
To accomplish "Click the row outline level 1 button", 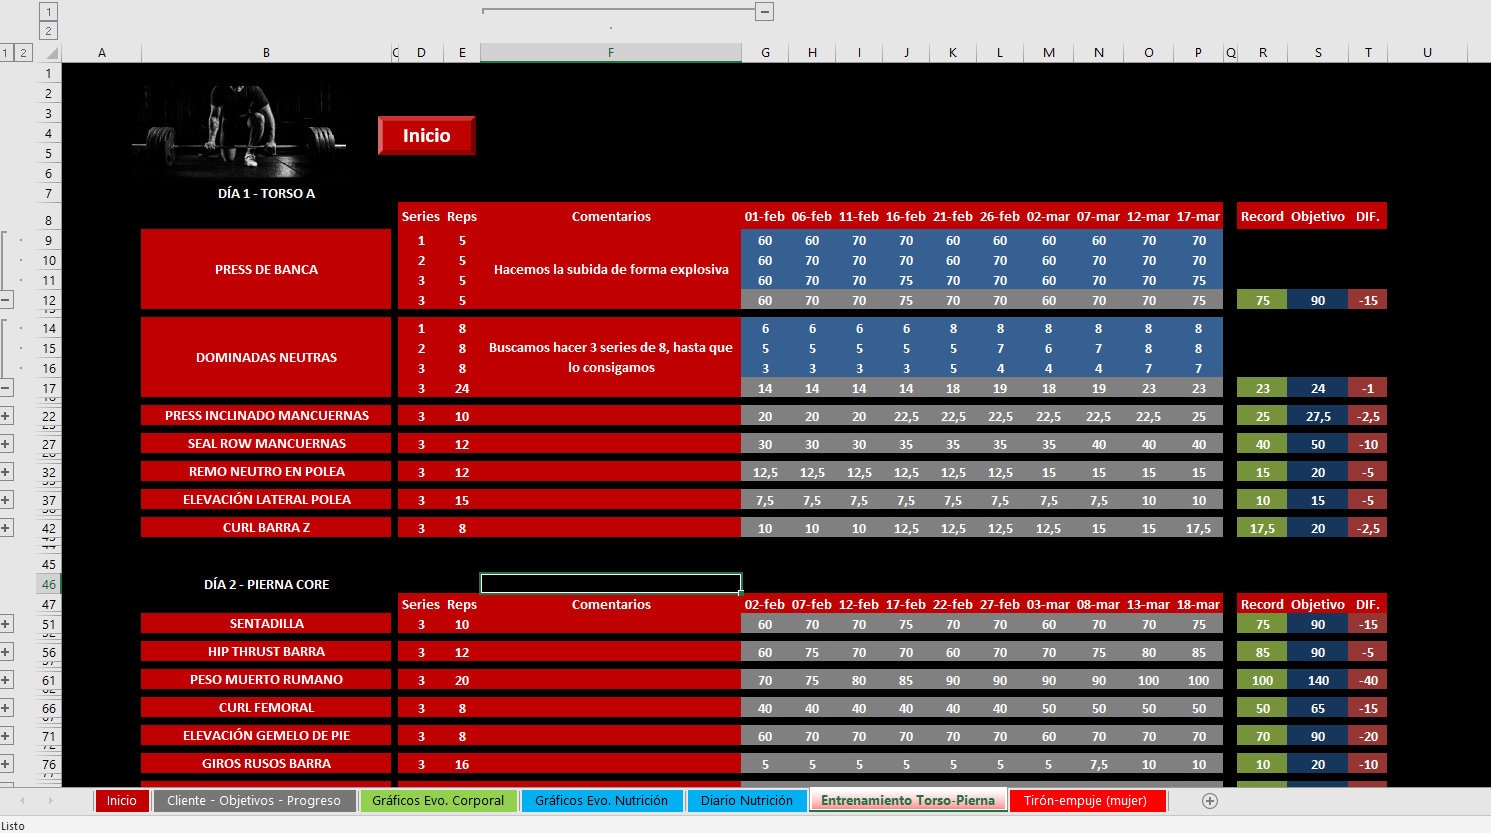I will (x=5, y=52).
